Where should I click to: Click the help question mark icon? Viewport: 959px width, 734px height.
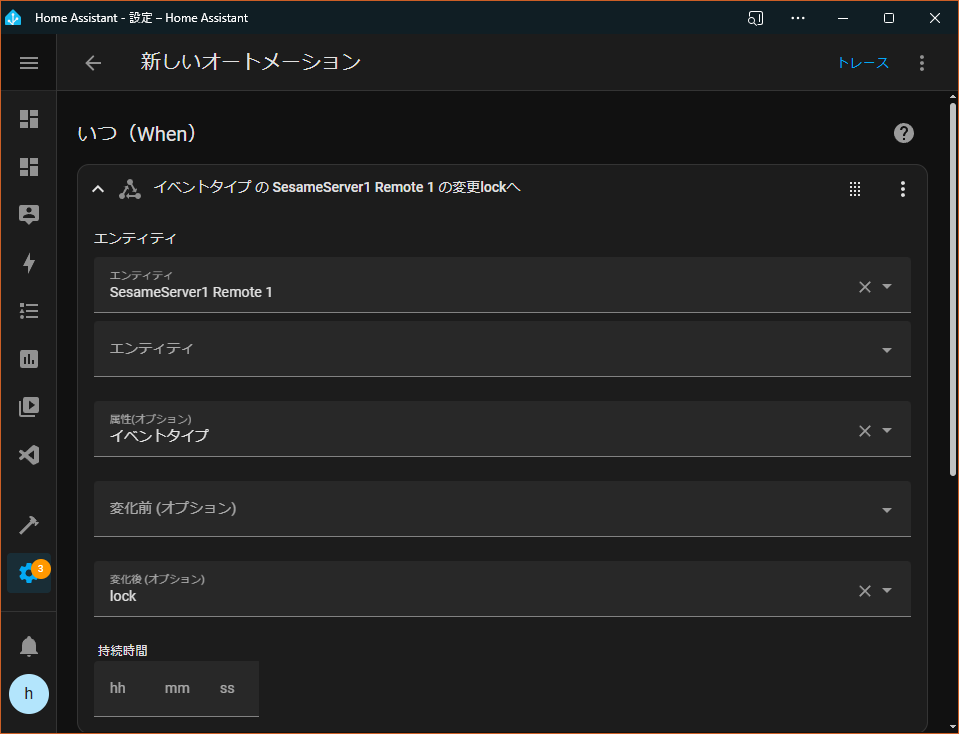point(903,133)
